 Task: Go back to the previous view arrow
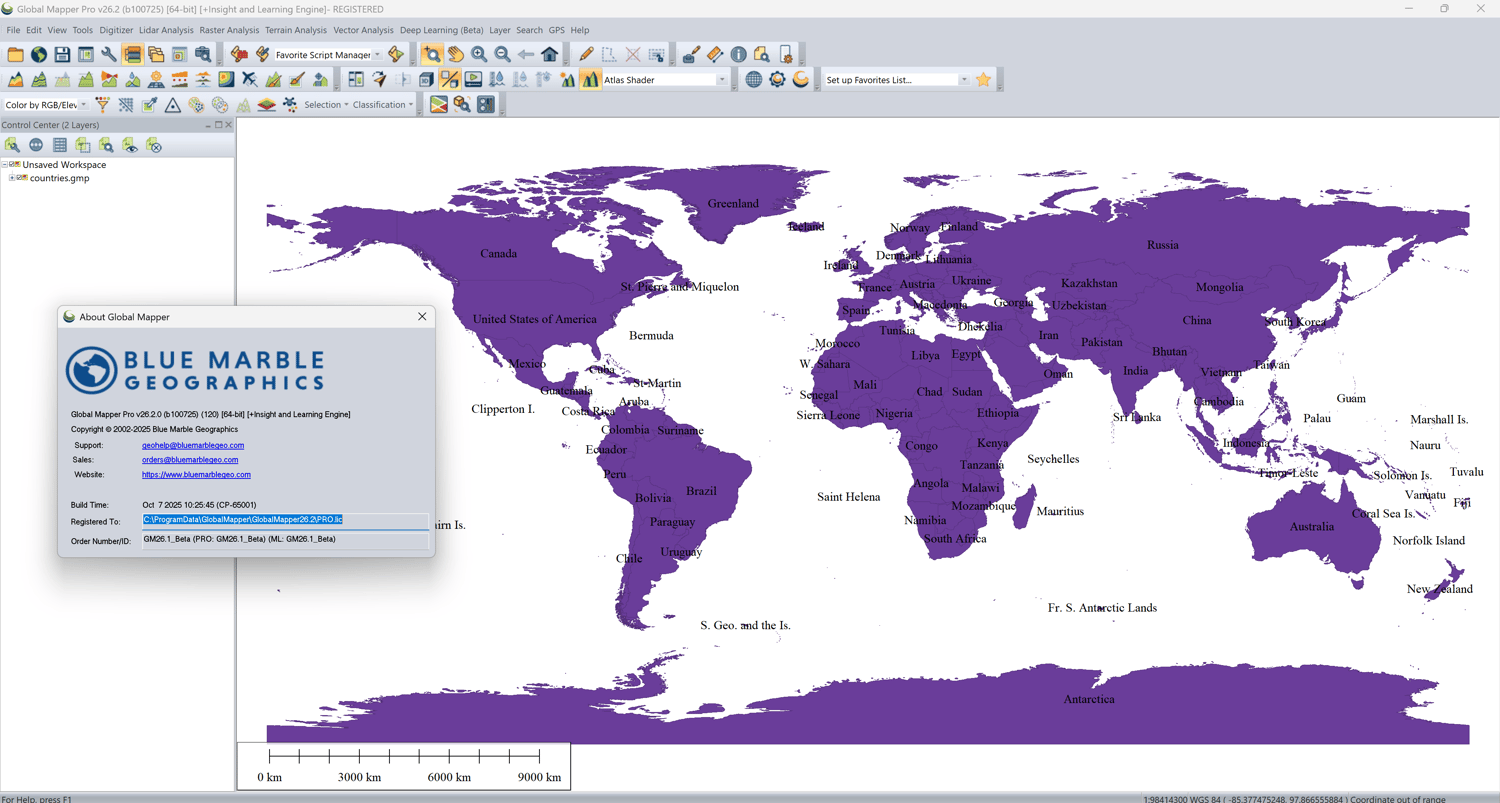tap(526, 55)
